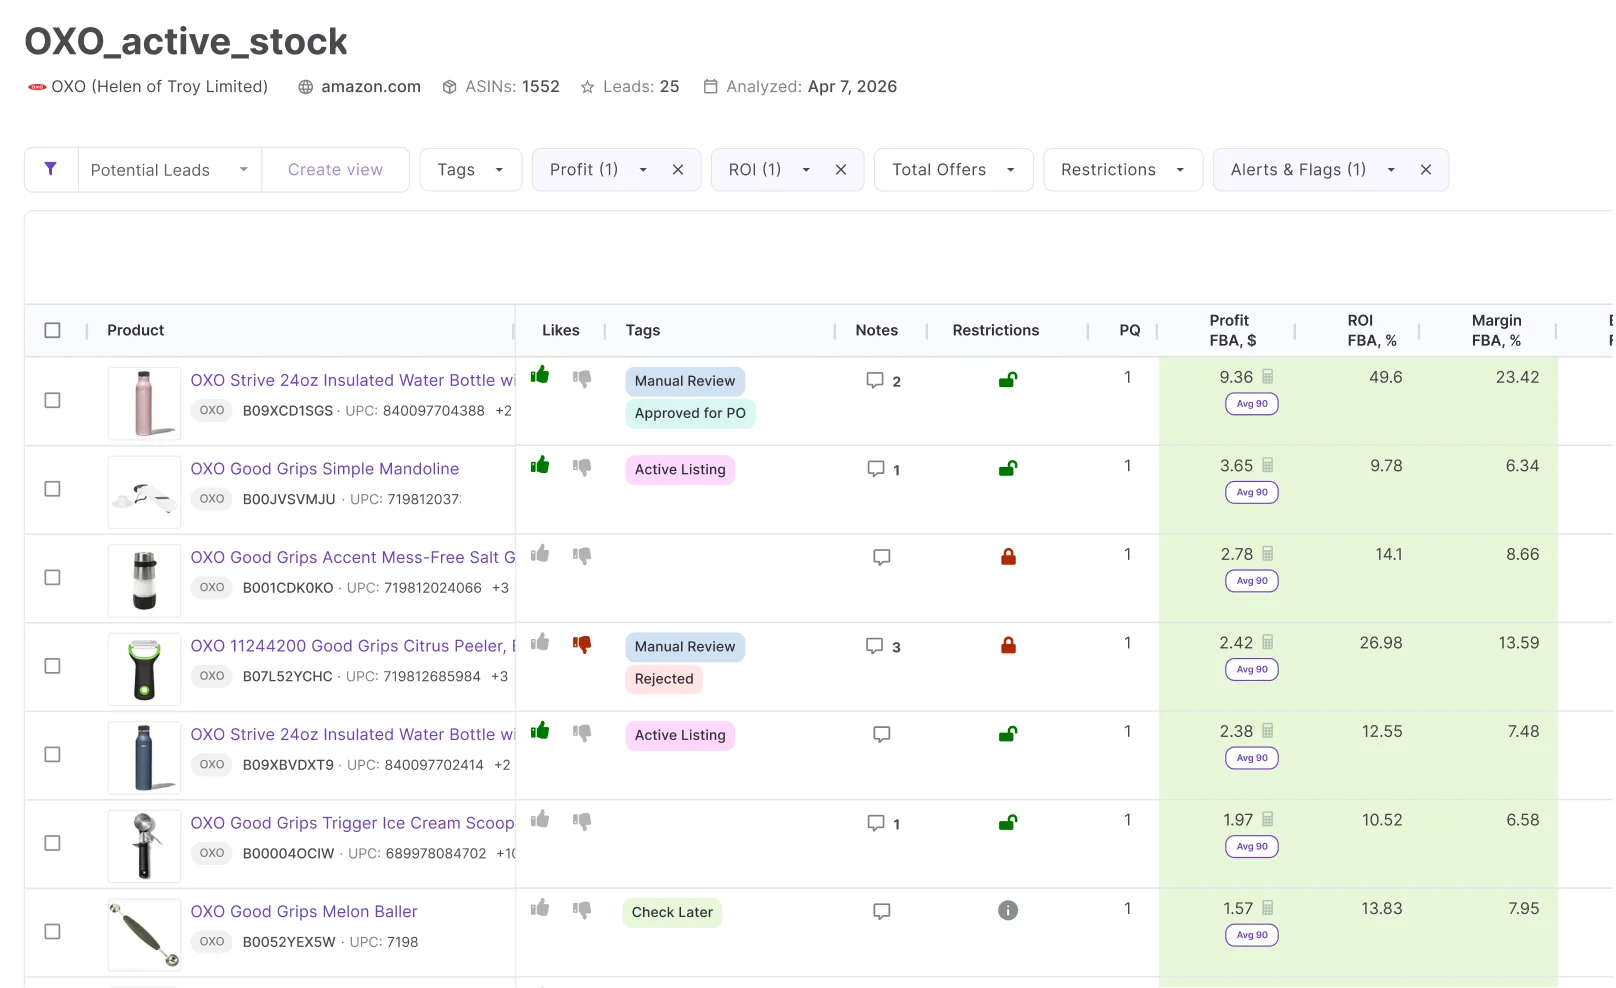Screen dimensions: 1616x988
Task: Thumbs down the Citrus Peeler product
Action: click(582, 644)
